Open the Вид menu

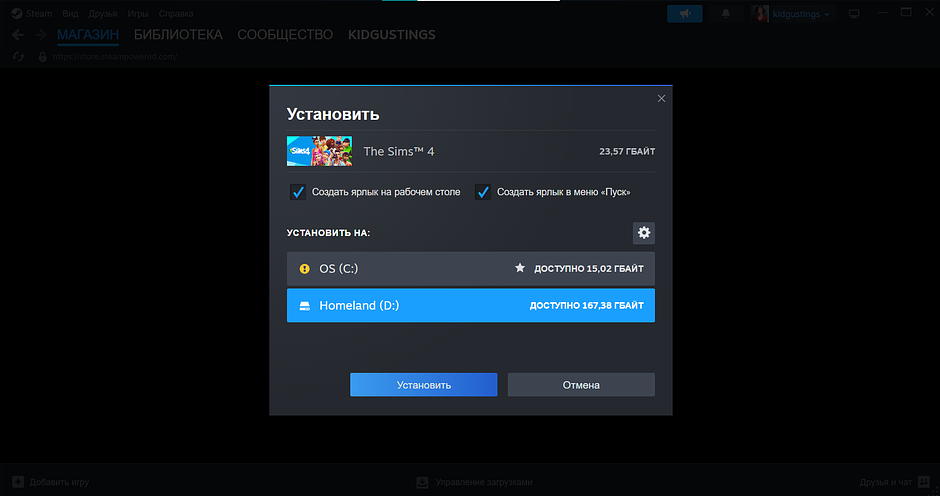coord(70,13)
